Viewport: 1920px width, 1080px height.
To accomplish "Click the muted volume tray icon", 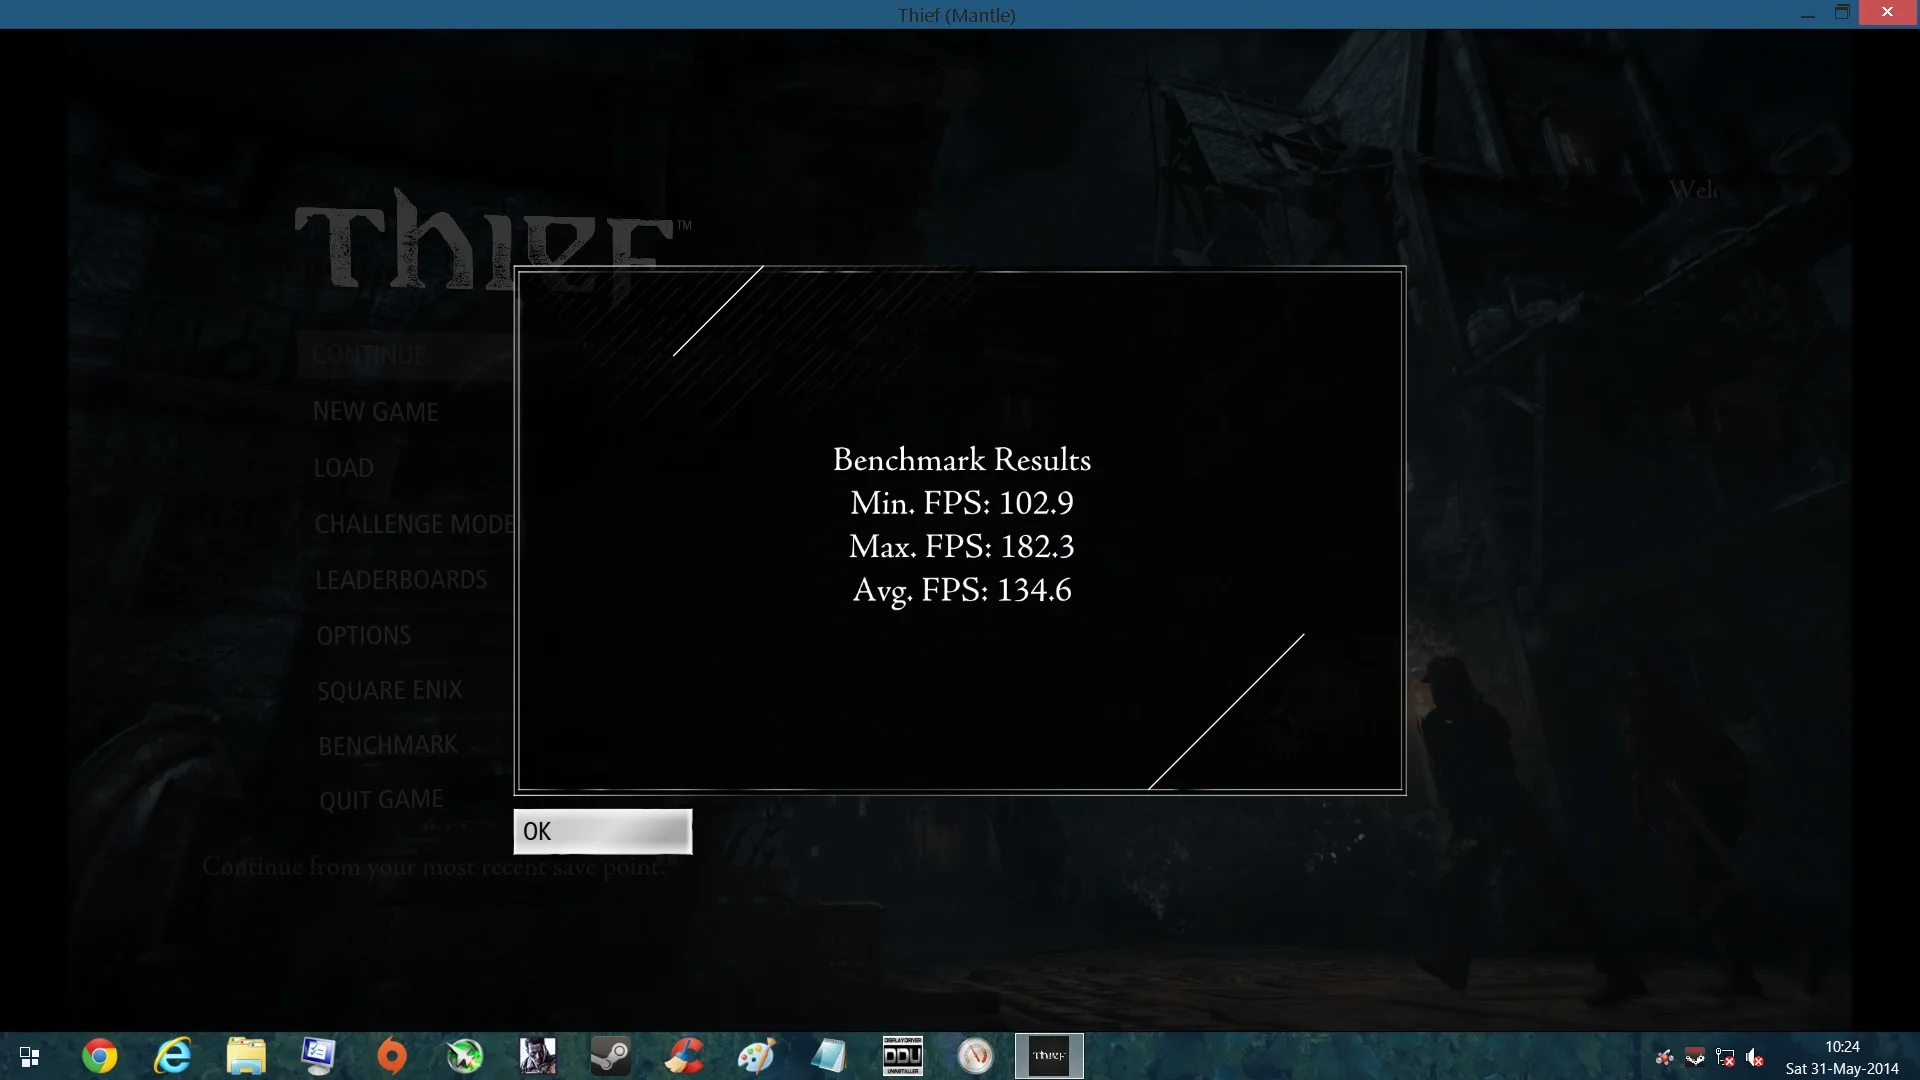I will (x=1755, y=1057).
